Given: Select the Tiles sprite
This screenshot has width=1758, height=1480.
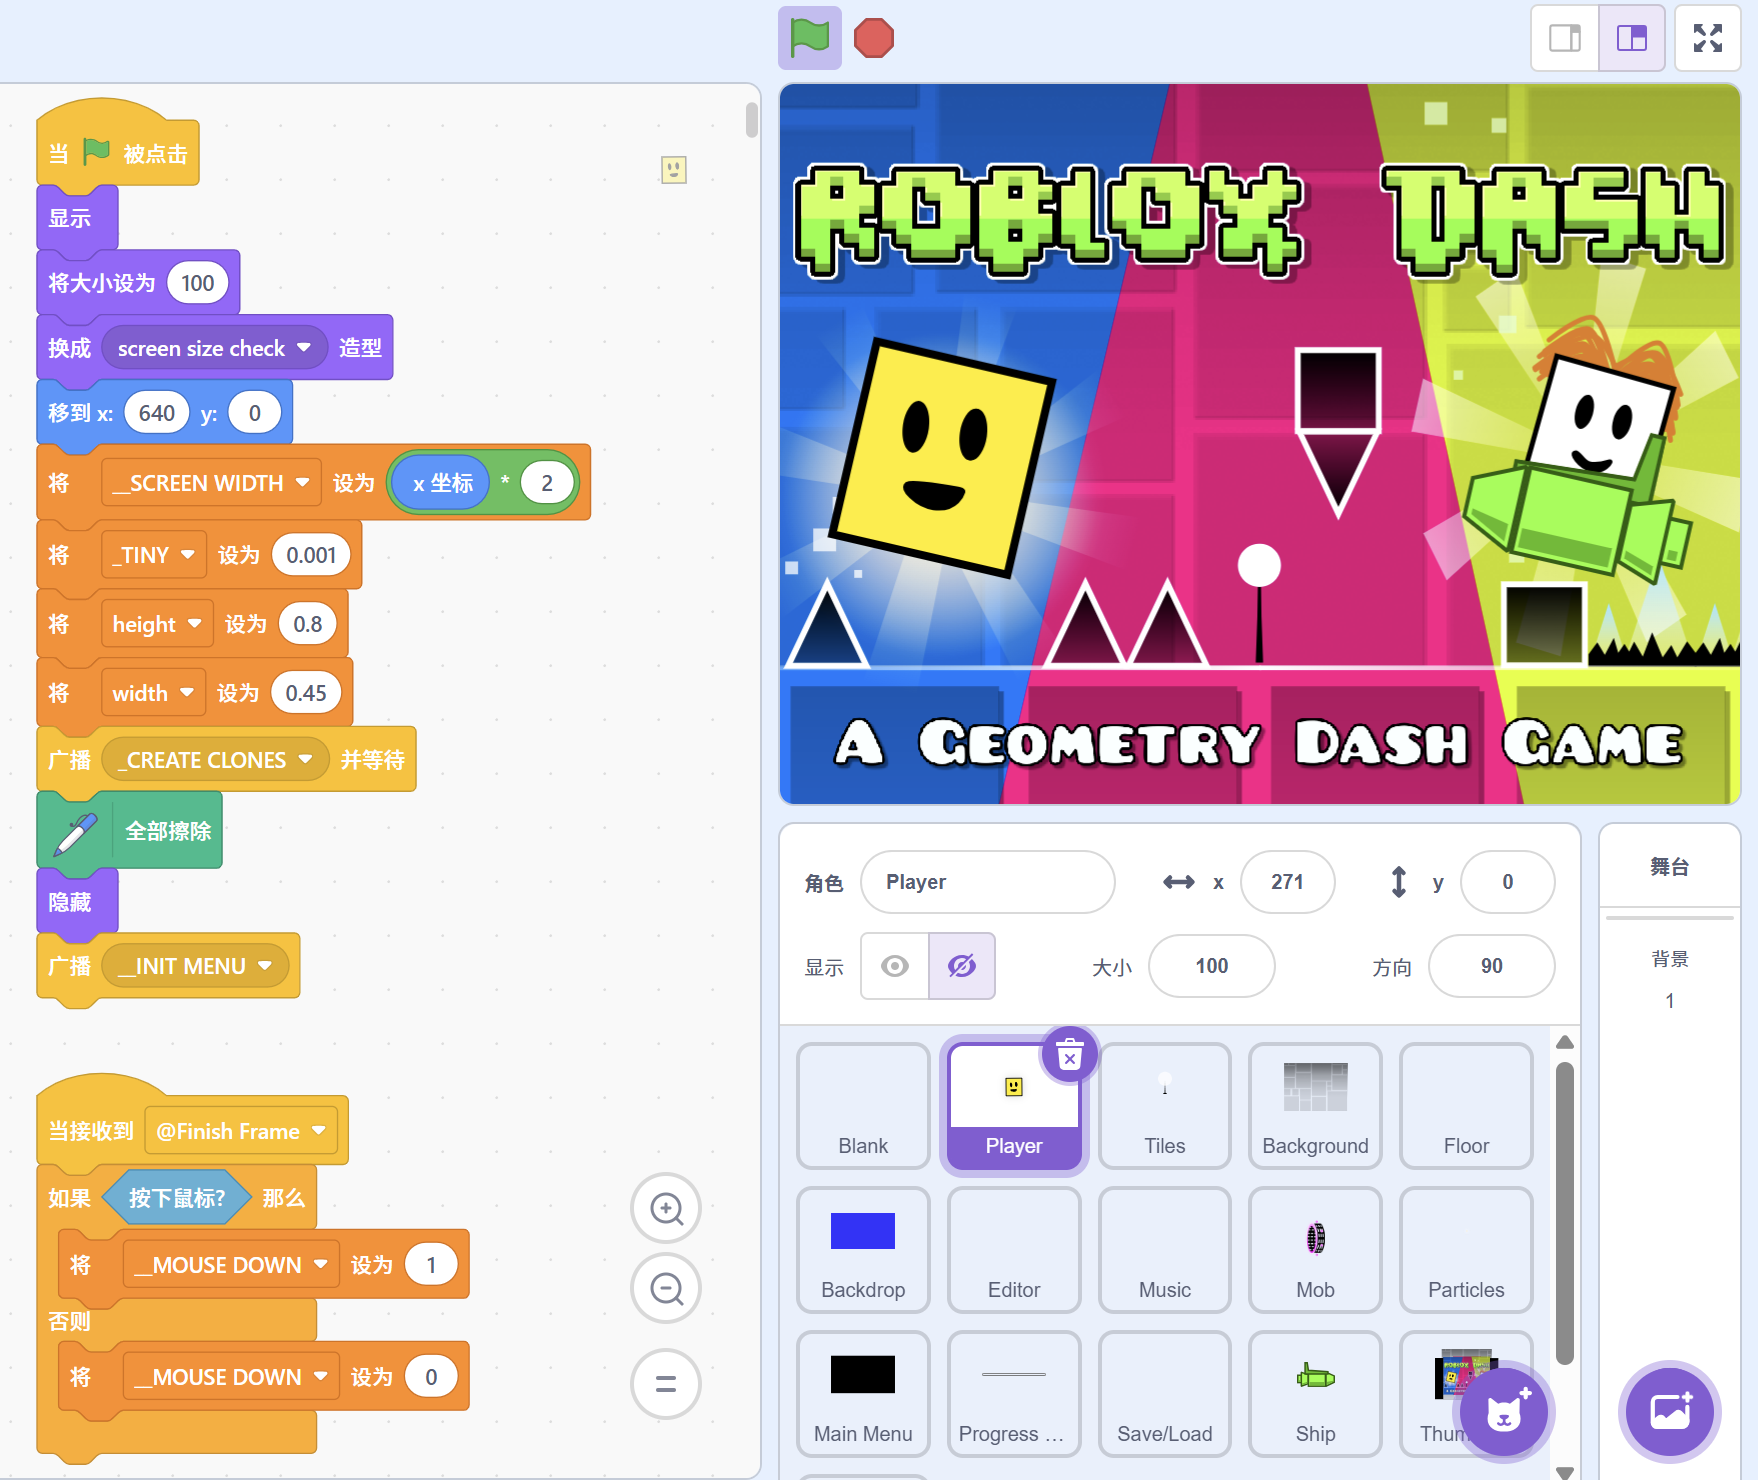Looking at the screenshot, I should (x=1164, y=1106).
